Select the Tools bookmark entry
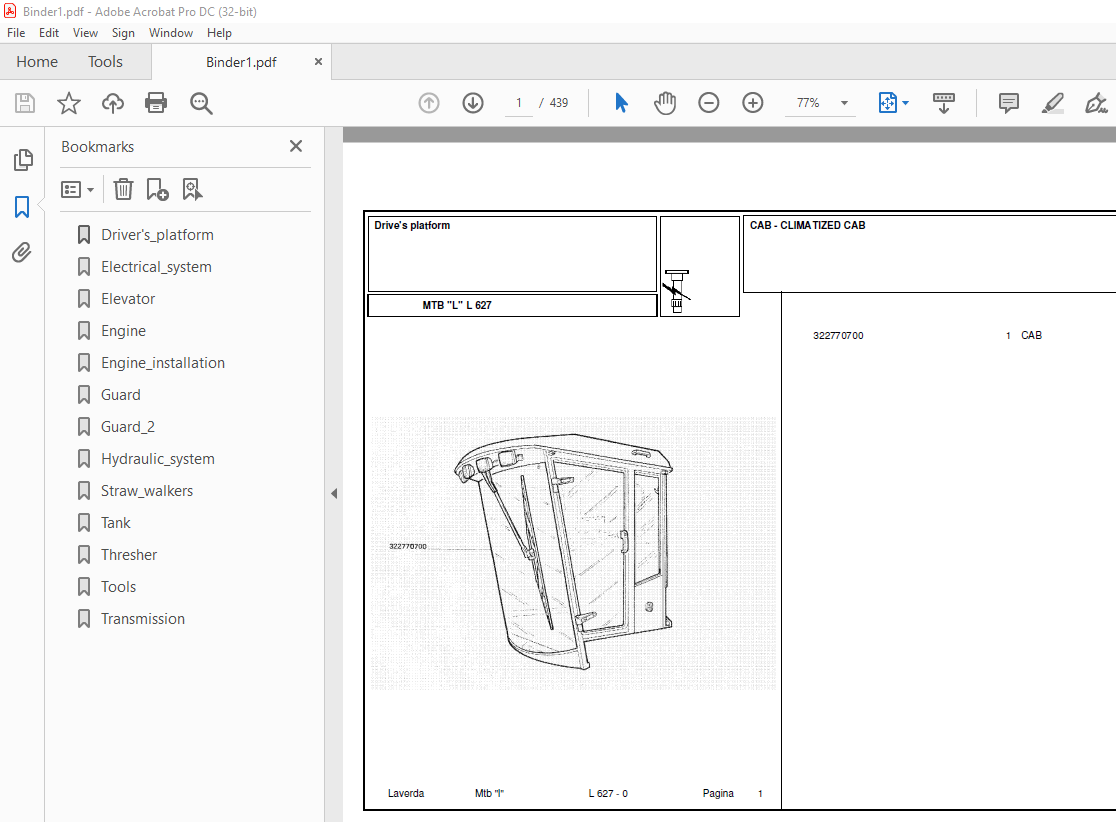The width and height of the screenshot is (1116, 822). (x=118, y=587)
